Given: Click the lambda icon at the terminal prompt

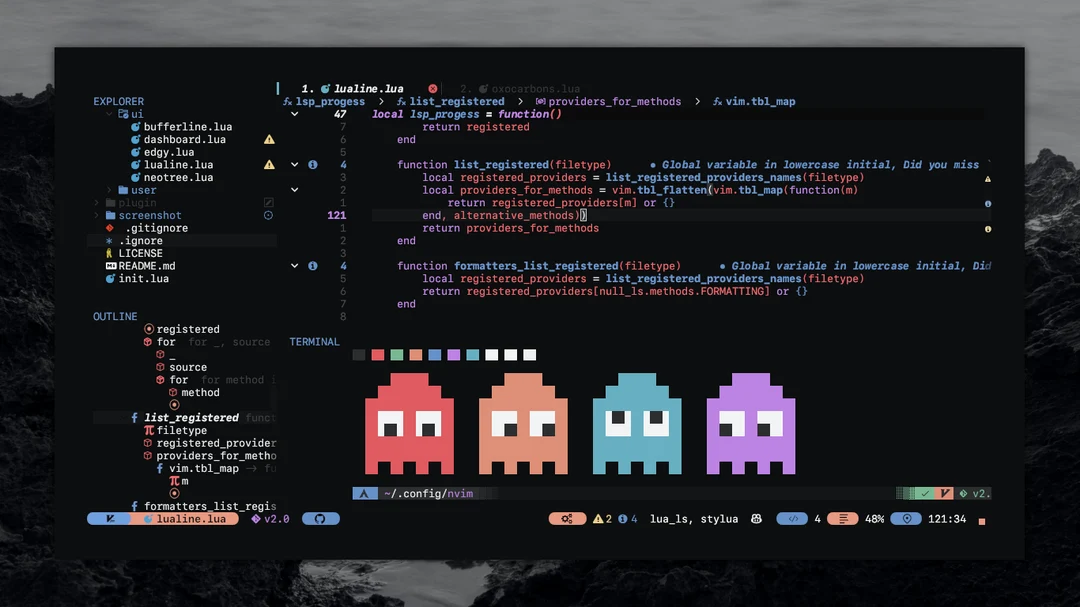Looking at the screenshot, I should point(362,492).
